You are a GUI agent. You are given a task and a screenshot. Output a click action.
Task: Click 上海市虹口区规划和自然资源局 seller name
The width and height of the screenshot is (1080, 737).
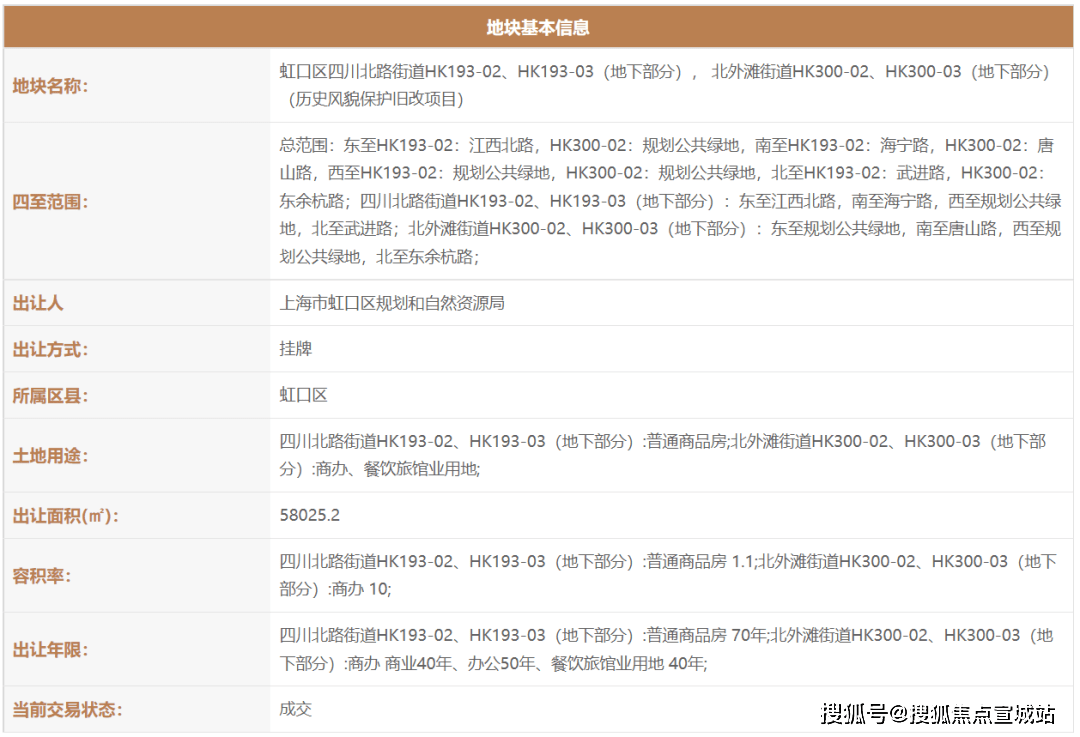(390, 303)
